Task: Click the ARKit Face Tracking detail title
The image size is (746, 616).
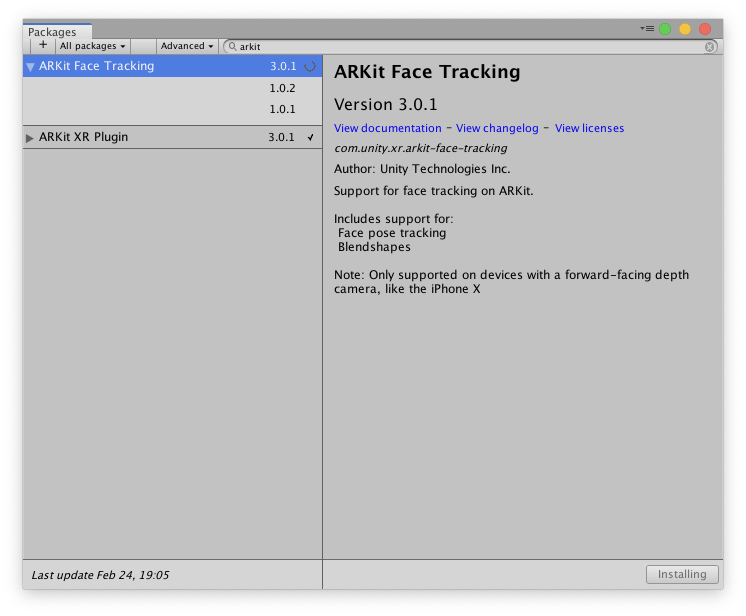Action: coord(427,72)
